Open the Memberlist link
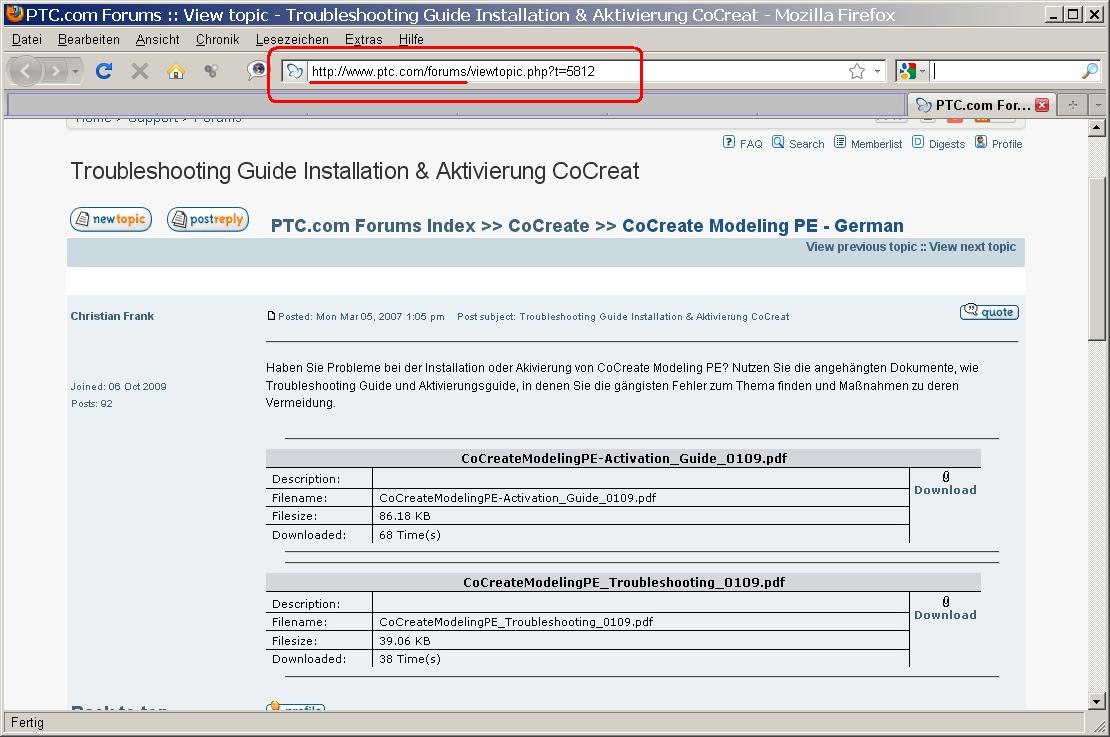This screenshot has width=1110, height=737. (x=876, y=144)
